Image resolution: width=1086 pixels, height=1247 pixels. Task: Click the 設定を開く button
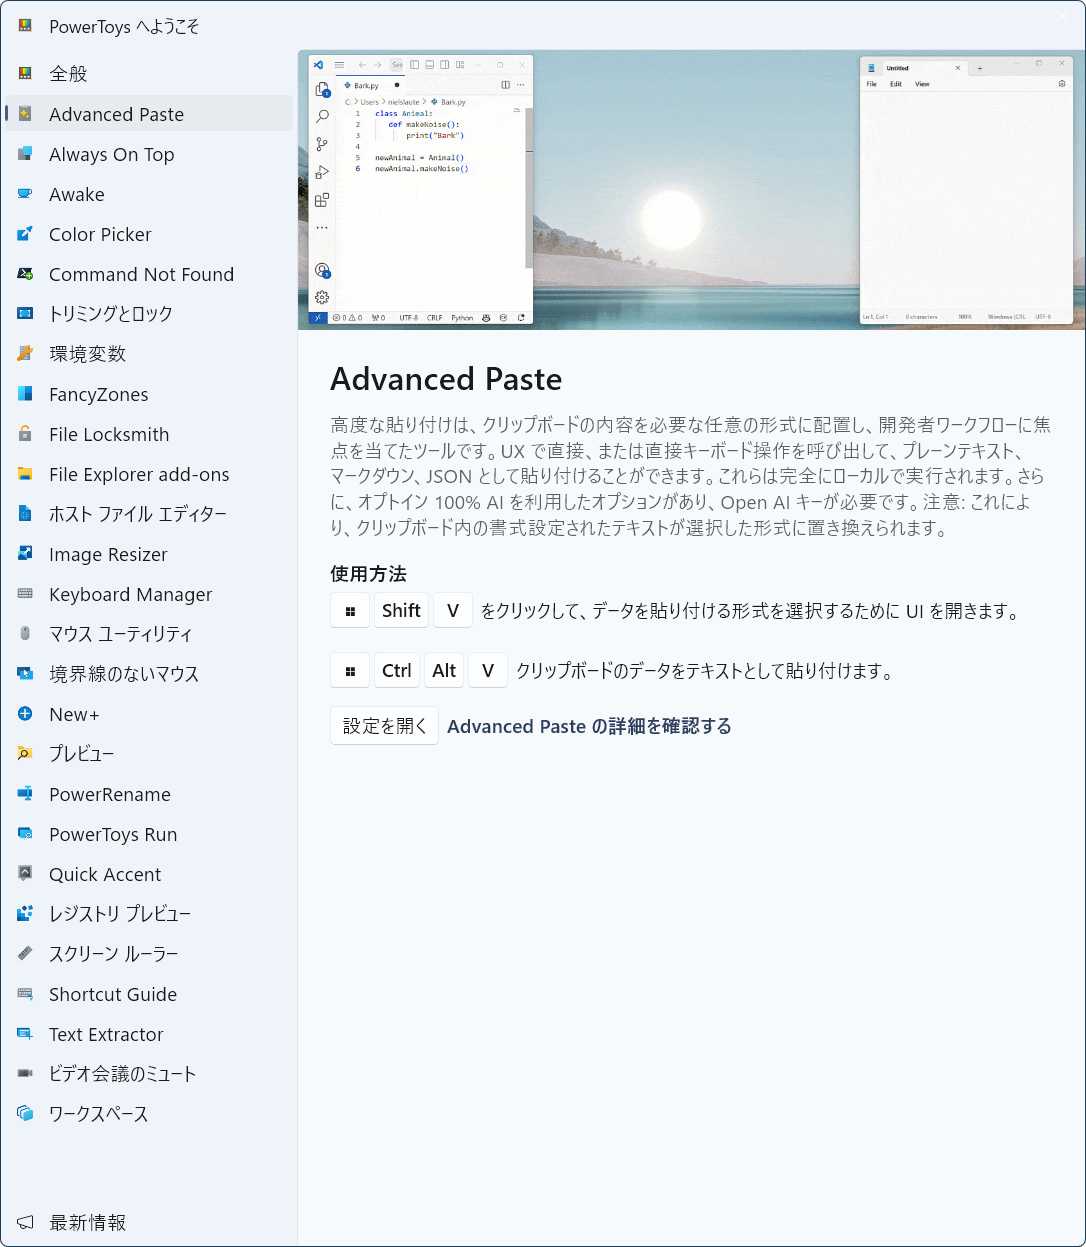(x=384, y=726)
